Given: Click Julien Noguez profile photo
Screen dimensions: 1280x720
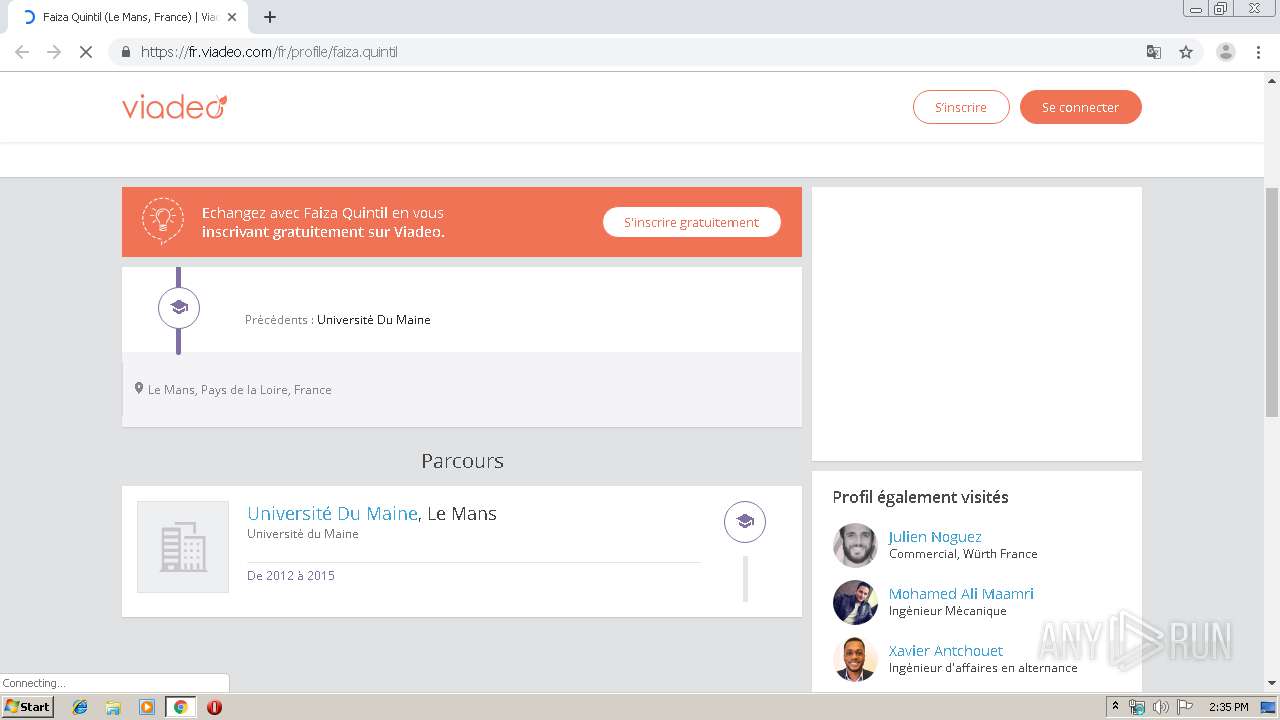Looking at the screenshot, I should coord(855,545).
